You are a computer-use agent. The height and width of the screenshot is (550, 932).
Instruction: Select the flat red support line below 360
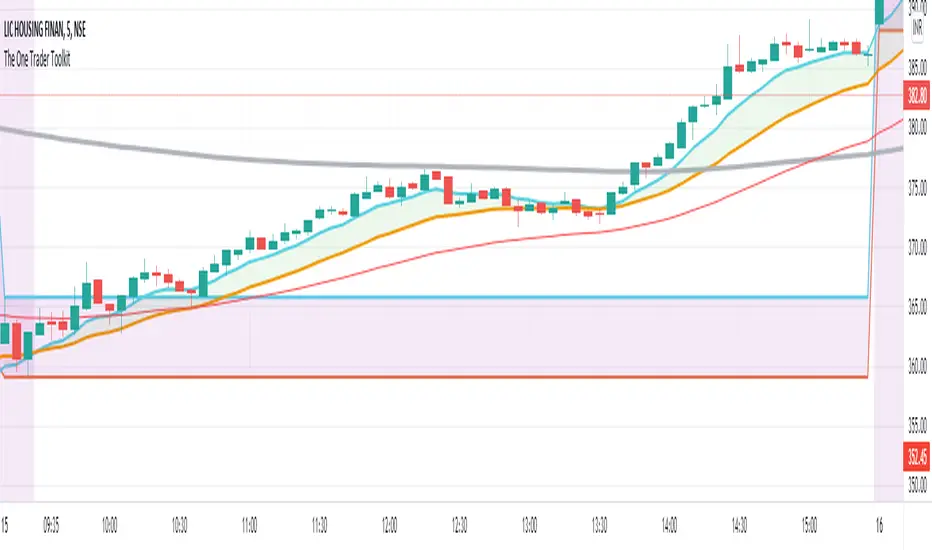coord(500,376)
